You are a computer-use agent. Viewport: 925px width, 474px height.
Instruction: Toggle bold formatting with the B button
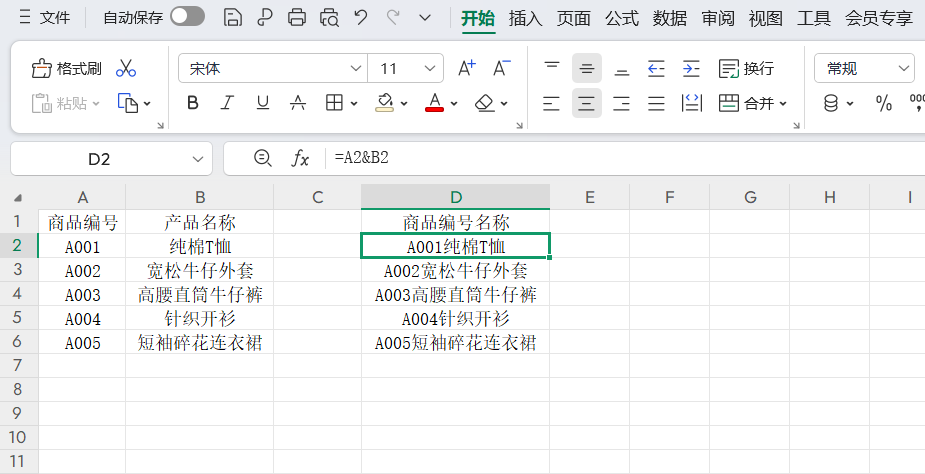[193, 103]
